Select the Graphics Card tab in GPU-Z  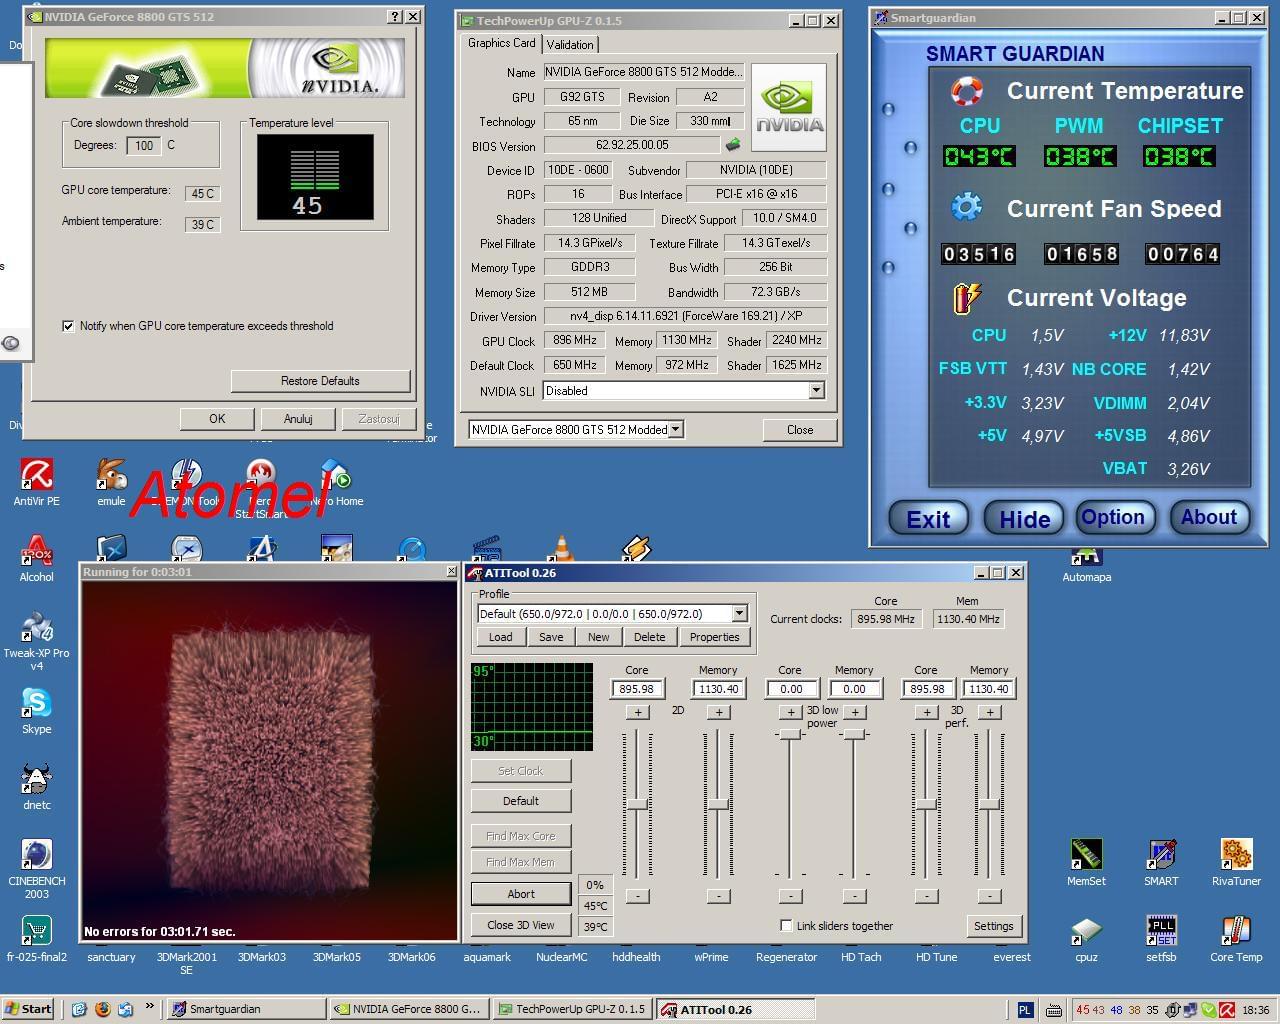point(501,43)
